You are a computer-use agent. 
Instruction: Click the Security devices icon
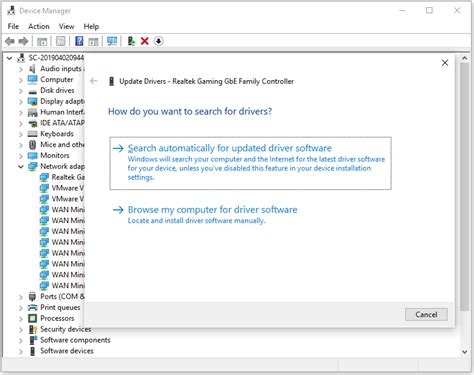[x=33, y=329]
